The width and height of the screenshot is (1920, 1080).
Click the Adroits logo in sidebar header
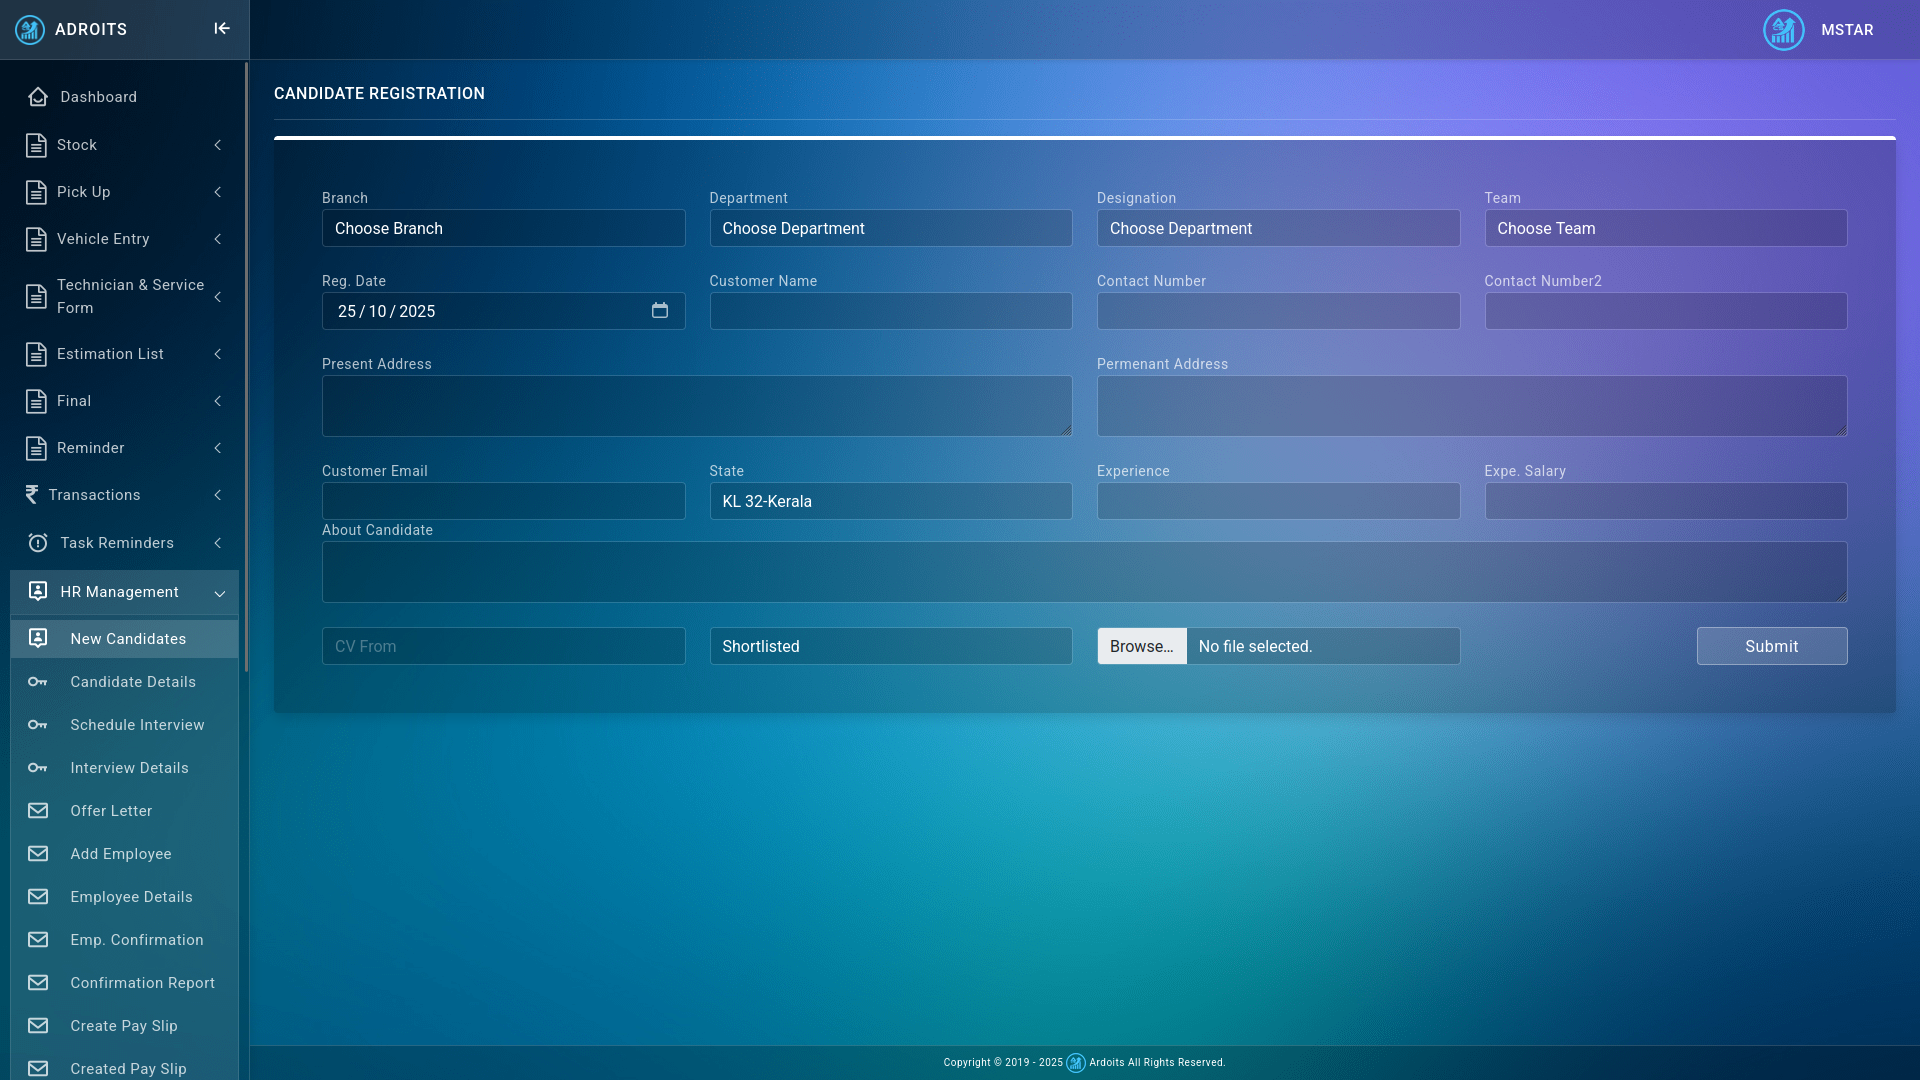30,30
